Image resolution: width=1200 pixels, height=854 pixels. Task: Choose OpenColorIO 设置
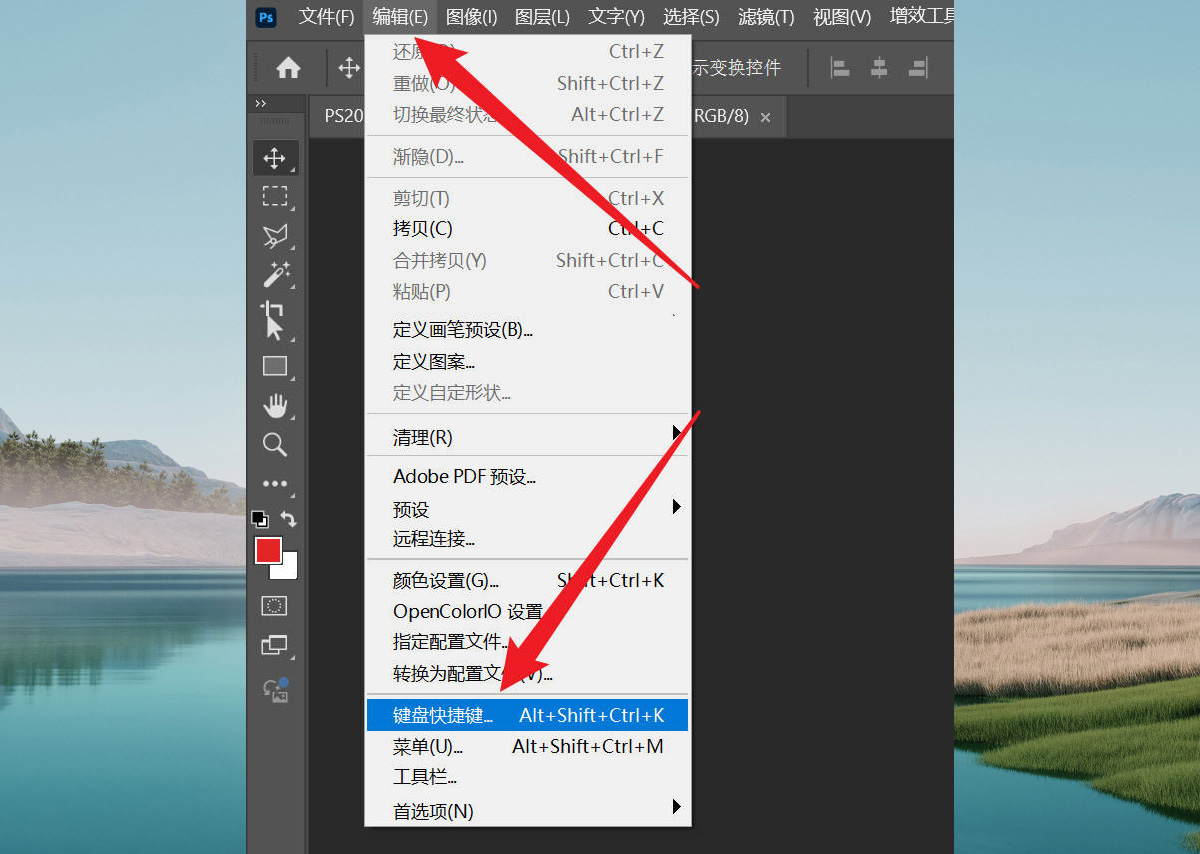[528, 612]
